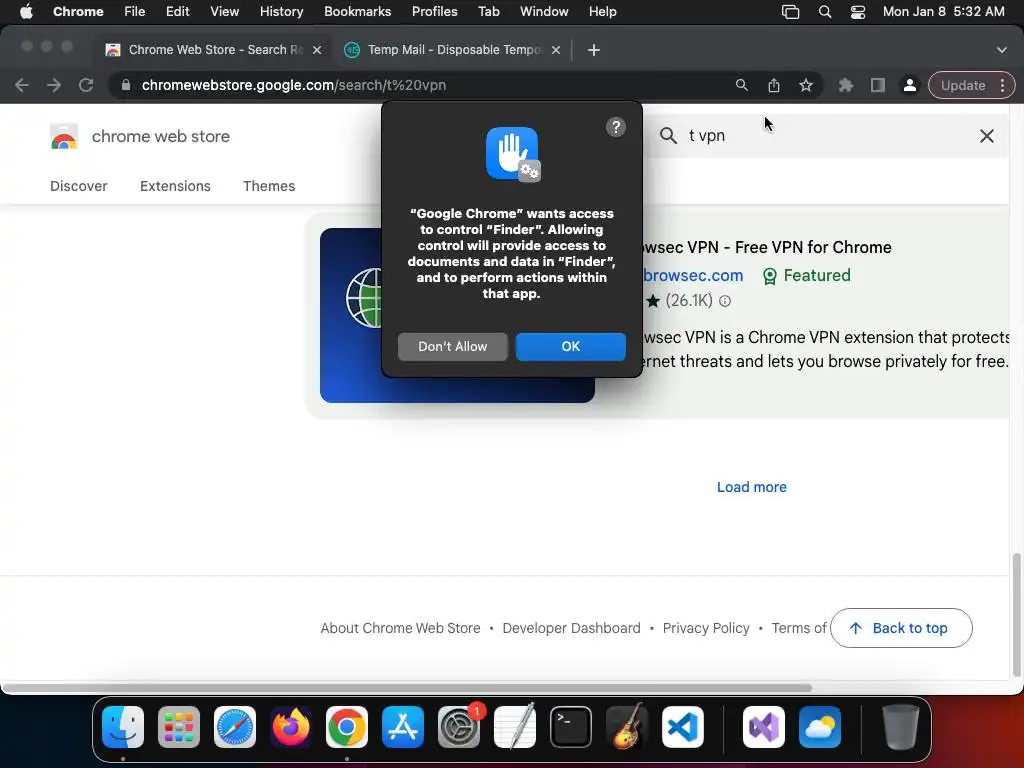
Task: Open the Extensions section
Action: tap(175, 186)
